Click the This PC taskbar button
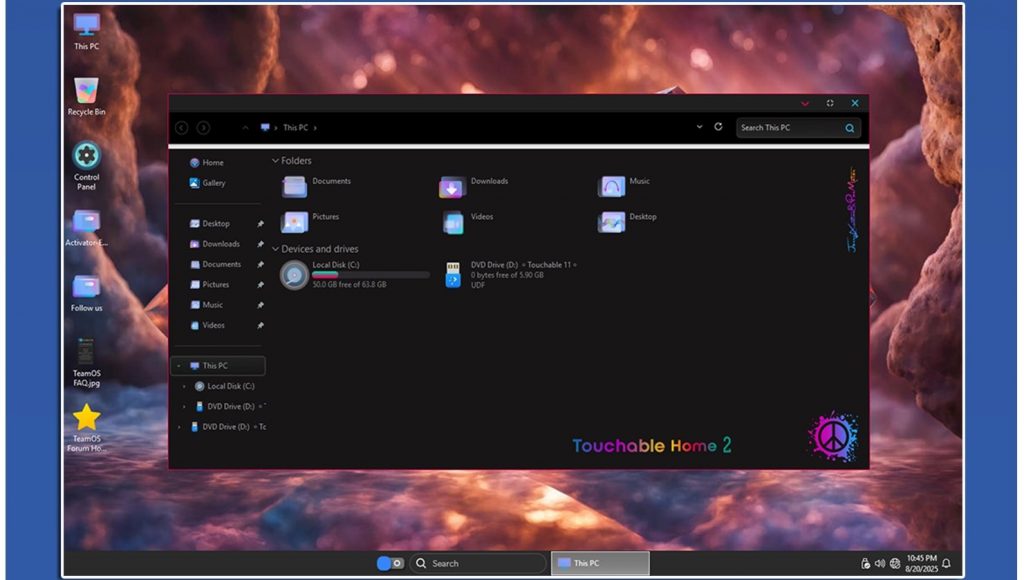The height and width of the screenshot is (580, 1024). (x=600, y=563)
